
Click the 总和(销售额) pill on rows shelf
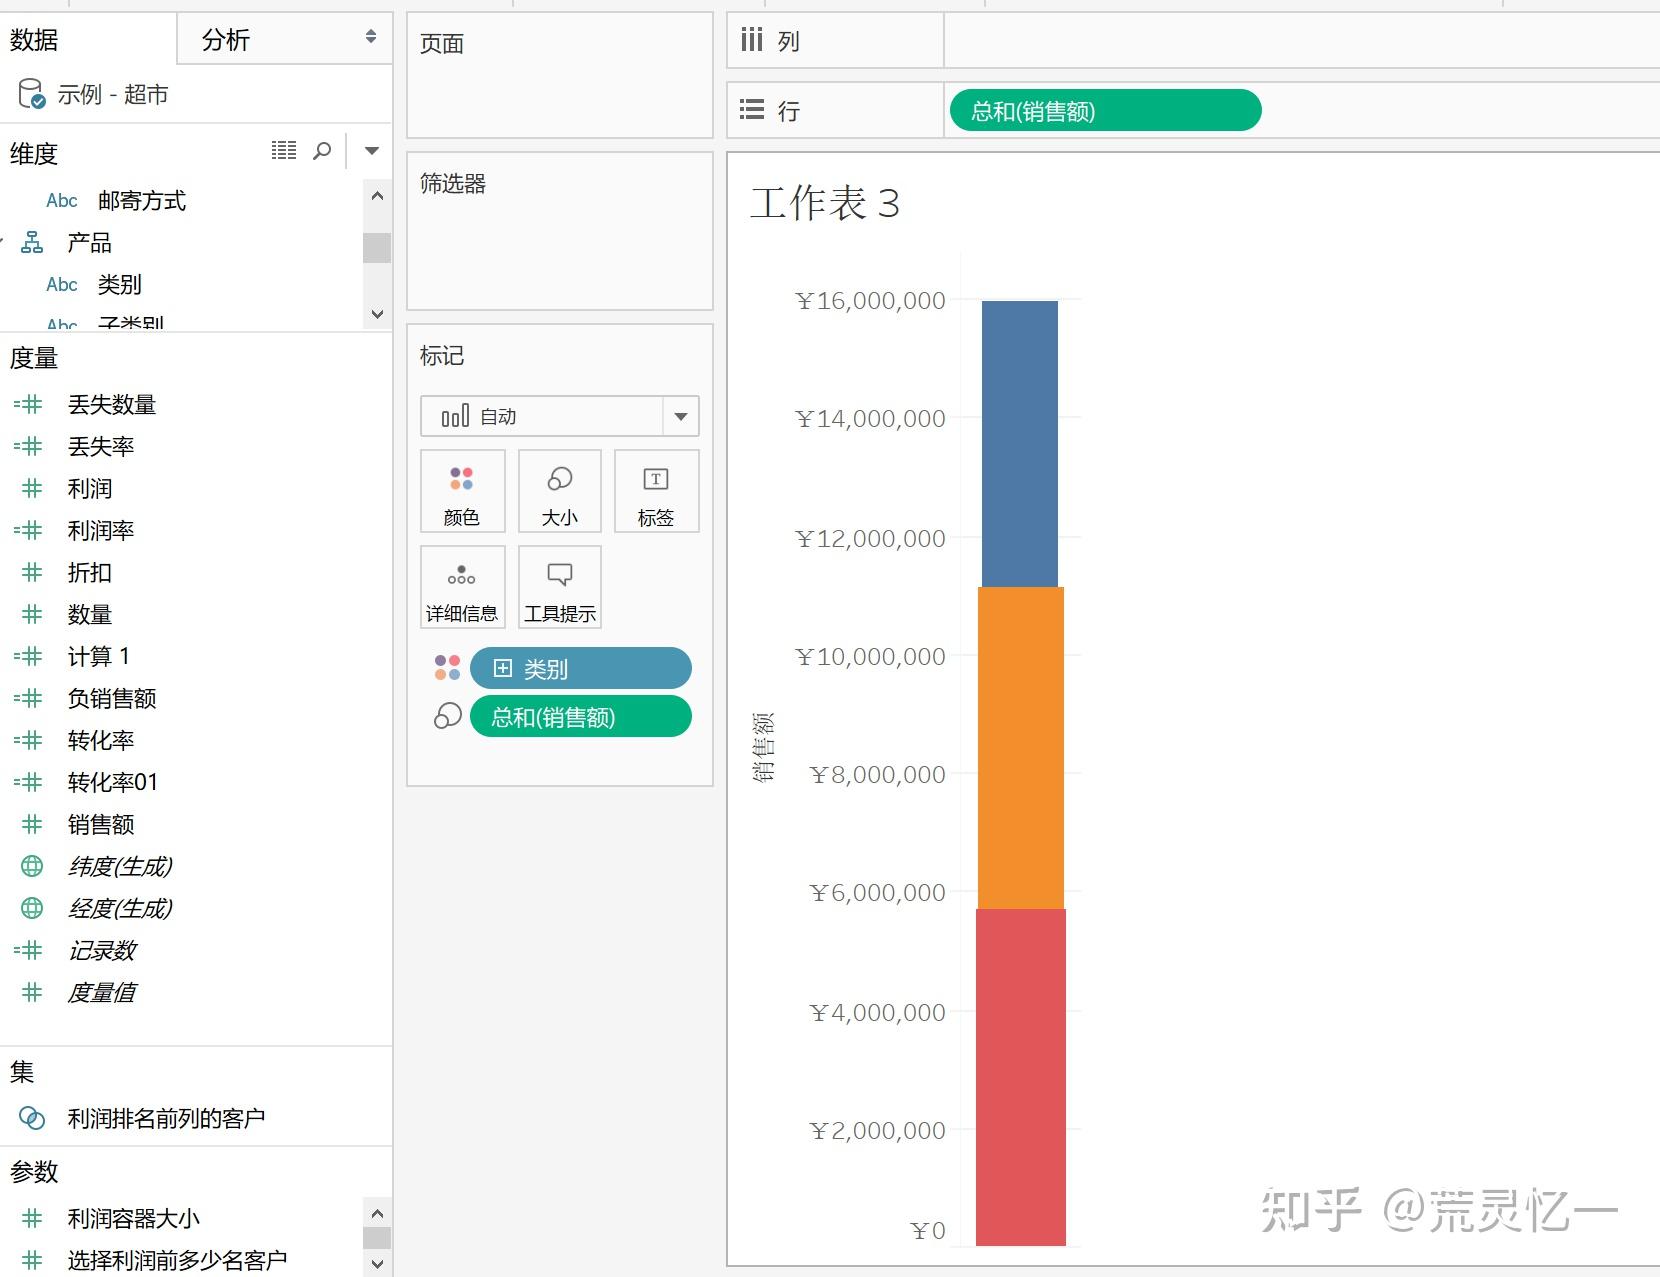click(1105, 111)
